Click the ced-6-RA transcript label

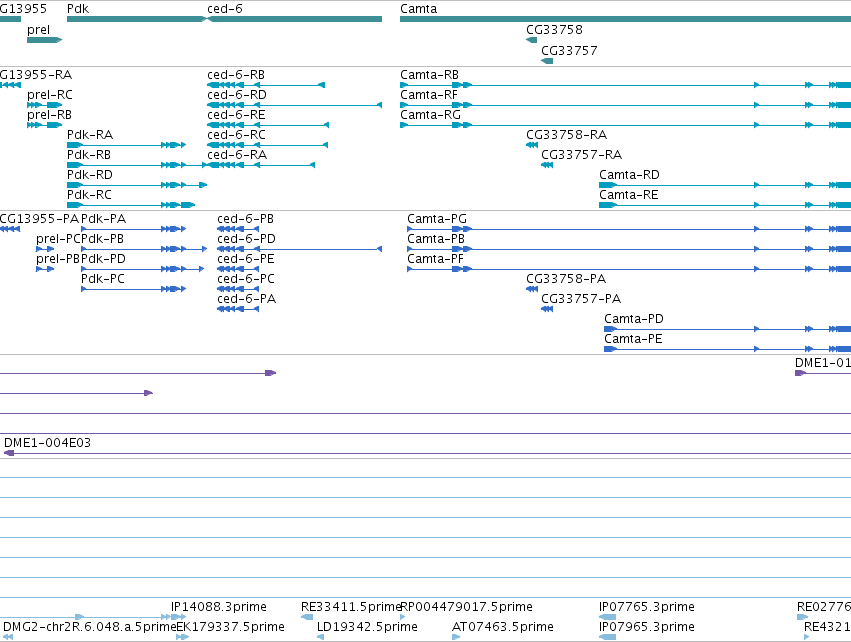[x=237, y=155]
